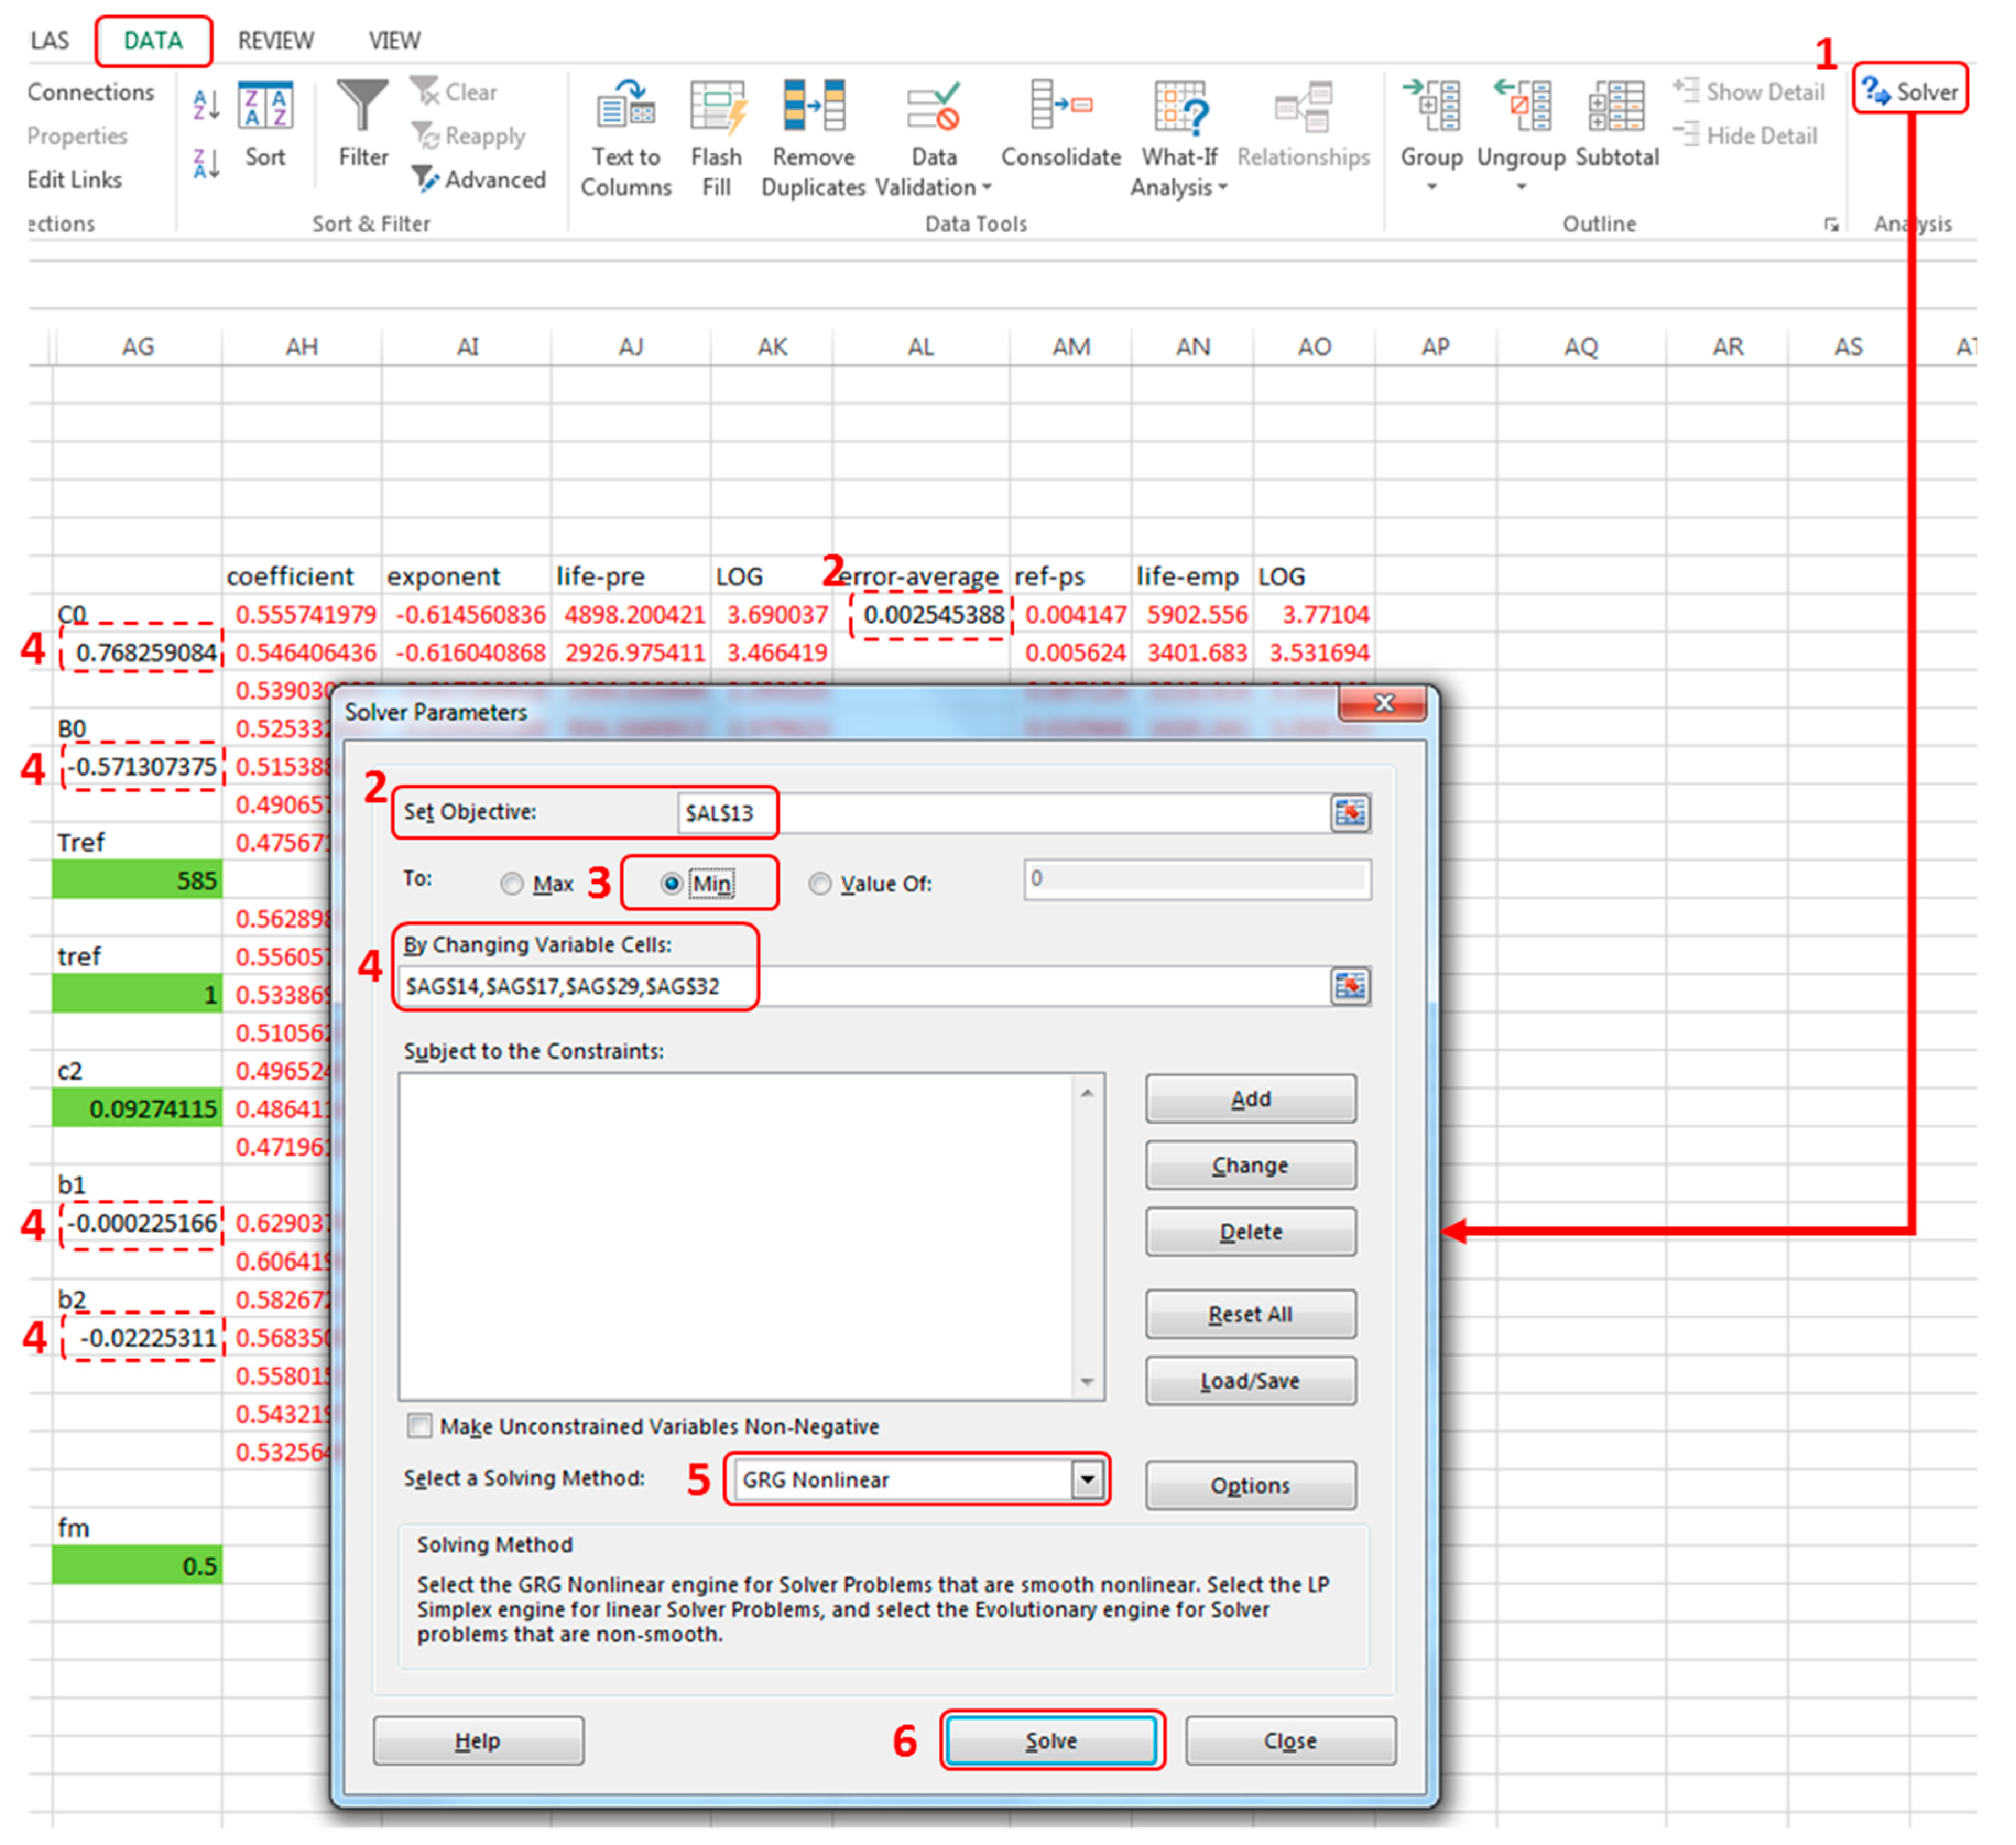Viewport: 2016px width, 1845px height.
Task: Click the Subtotal icon
Action: [x=1616, y=106]
